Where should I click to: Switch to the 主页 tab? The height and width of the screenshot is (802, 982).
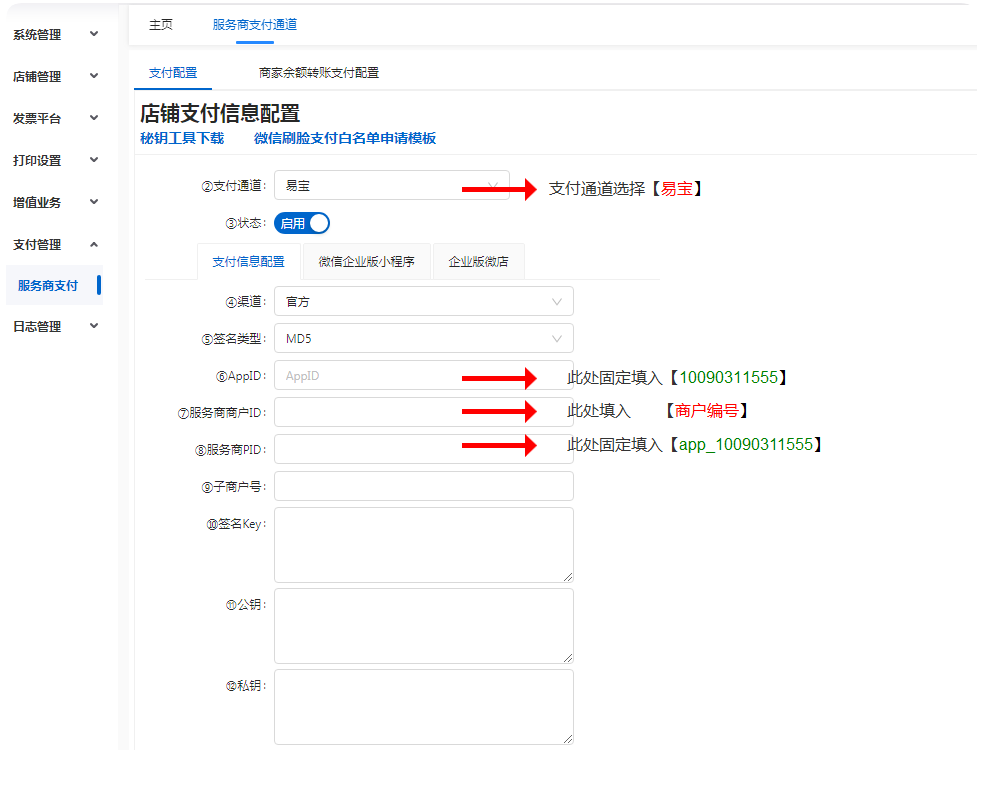(x=161, y=25)
